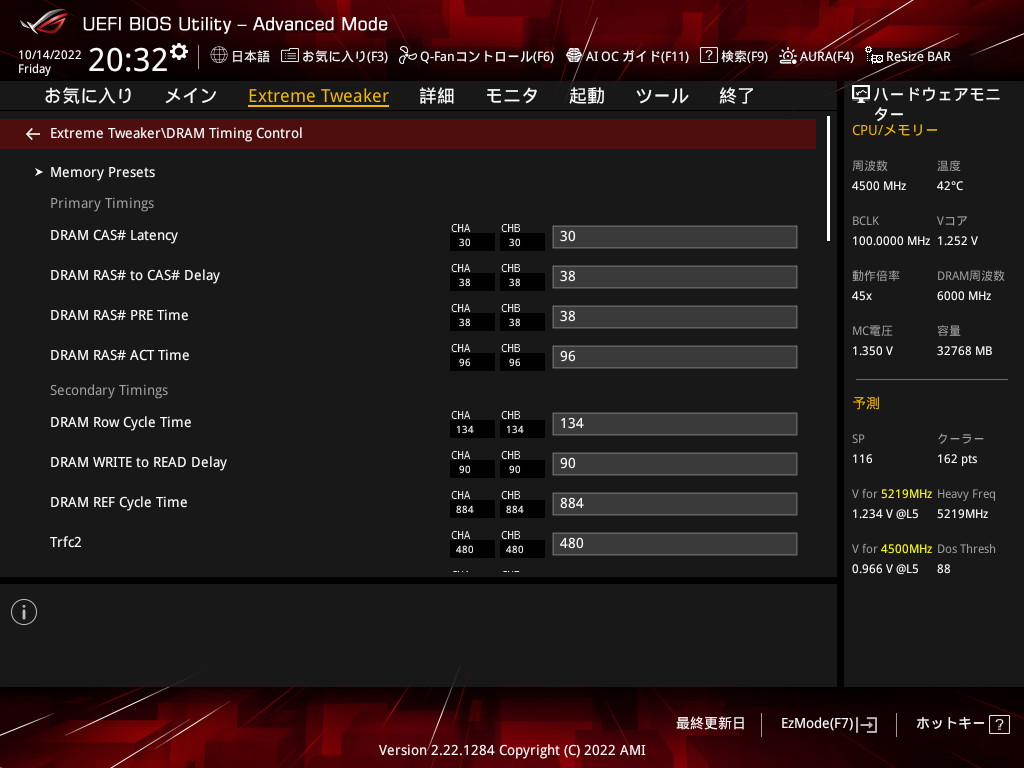
Task: Open the お気に入り tab
Action: pyautogui.click(x=88, y=96)
